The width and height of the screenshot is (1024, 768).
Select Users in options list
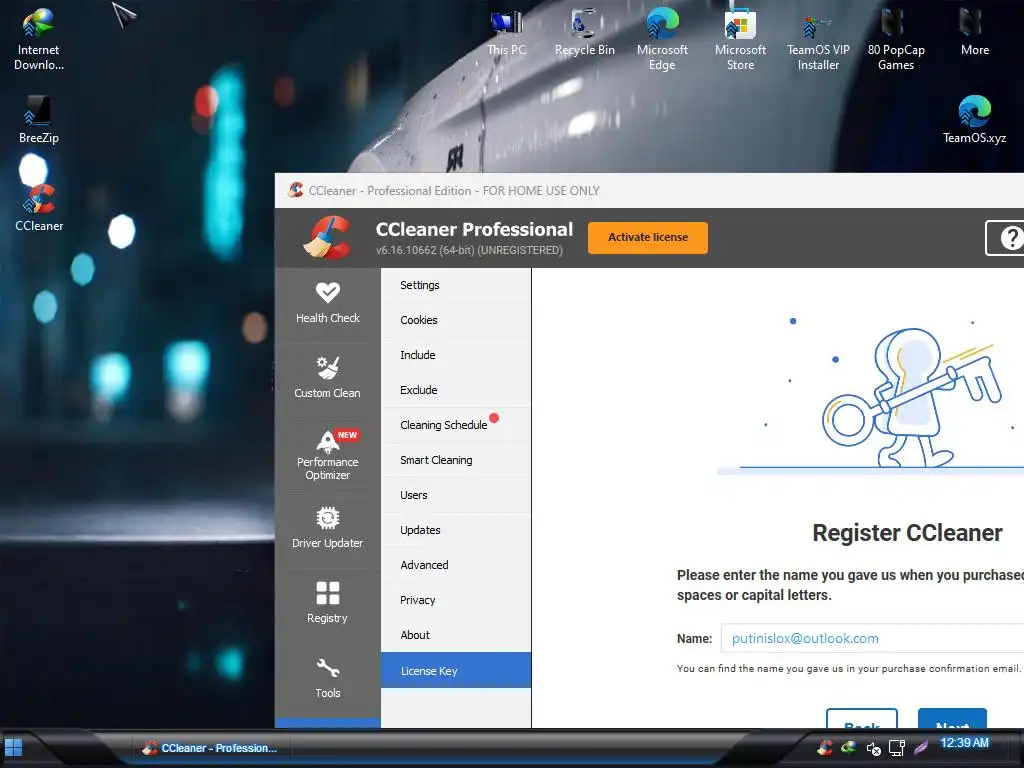456,495
